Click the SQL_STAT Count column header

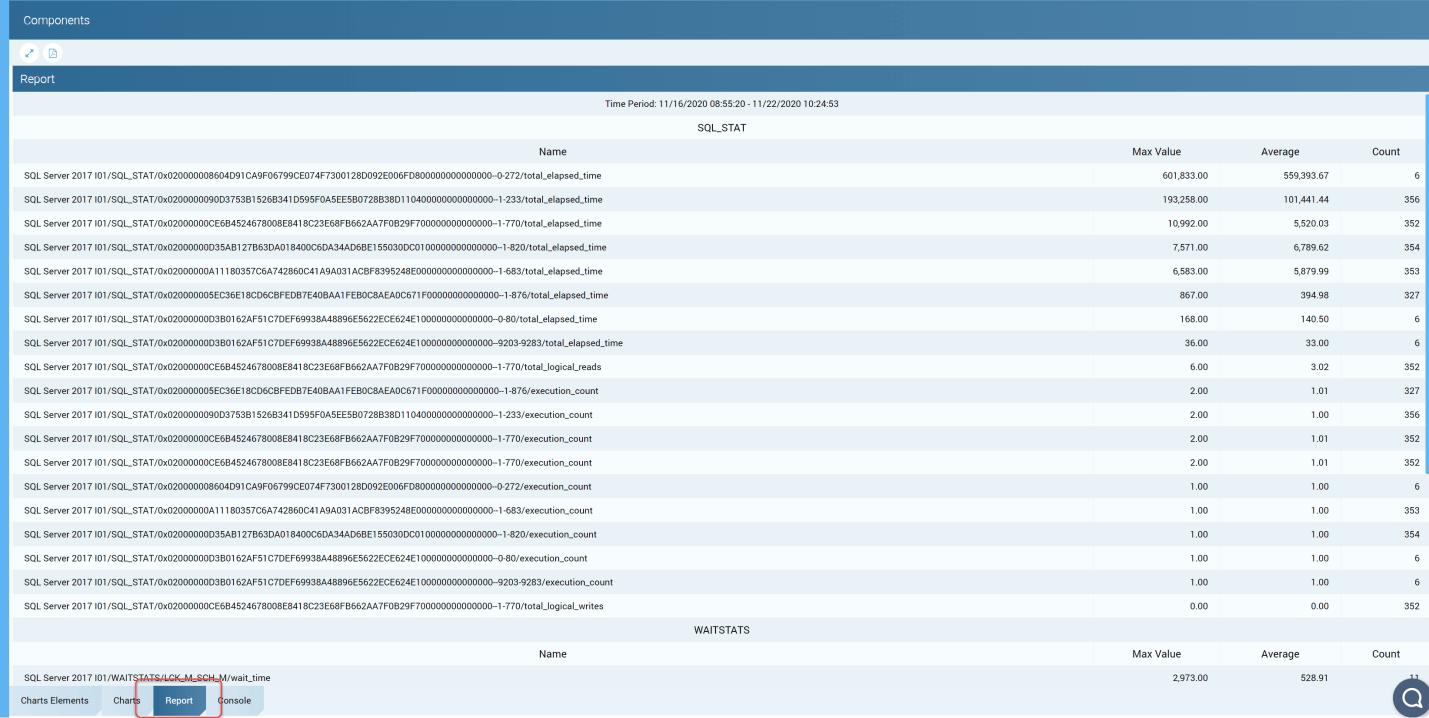point(1385,152)
